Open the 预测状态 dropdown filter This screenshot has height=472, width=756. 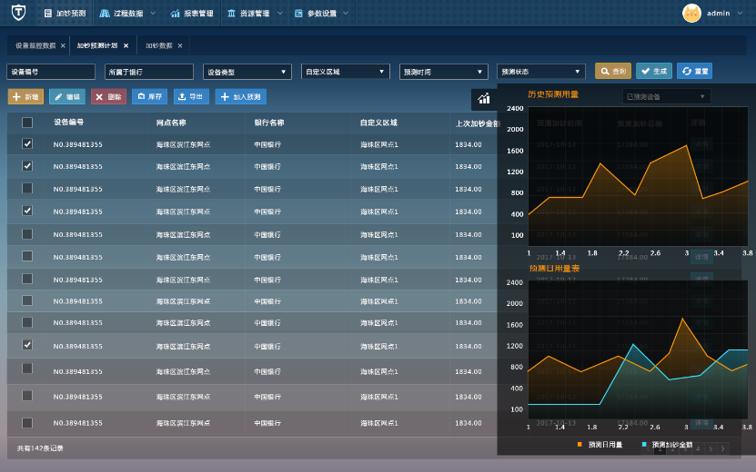(x=540, y=72)
